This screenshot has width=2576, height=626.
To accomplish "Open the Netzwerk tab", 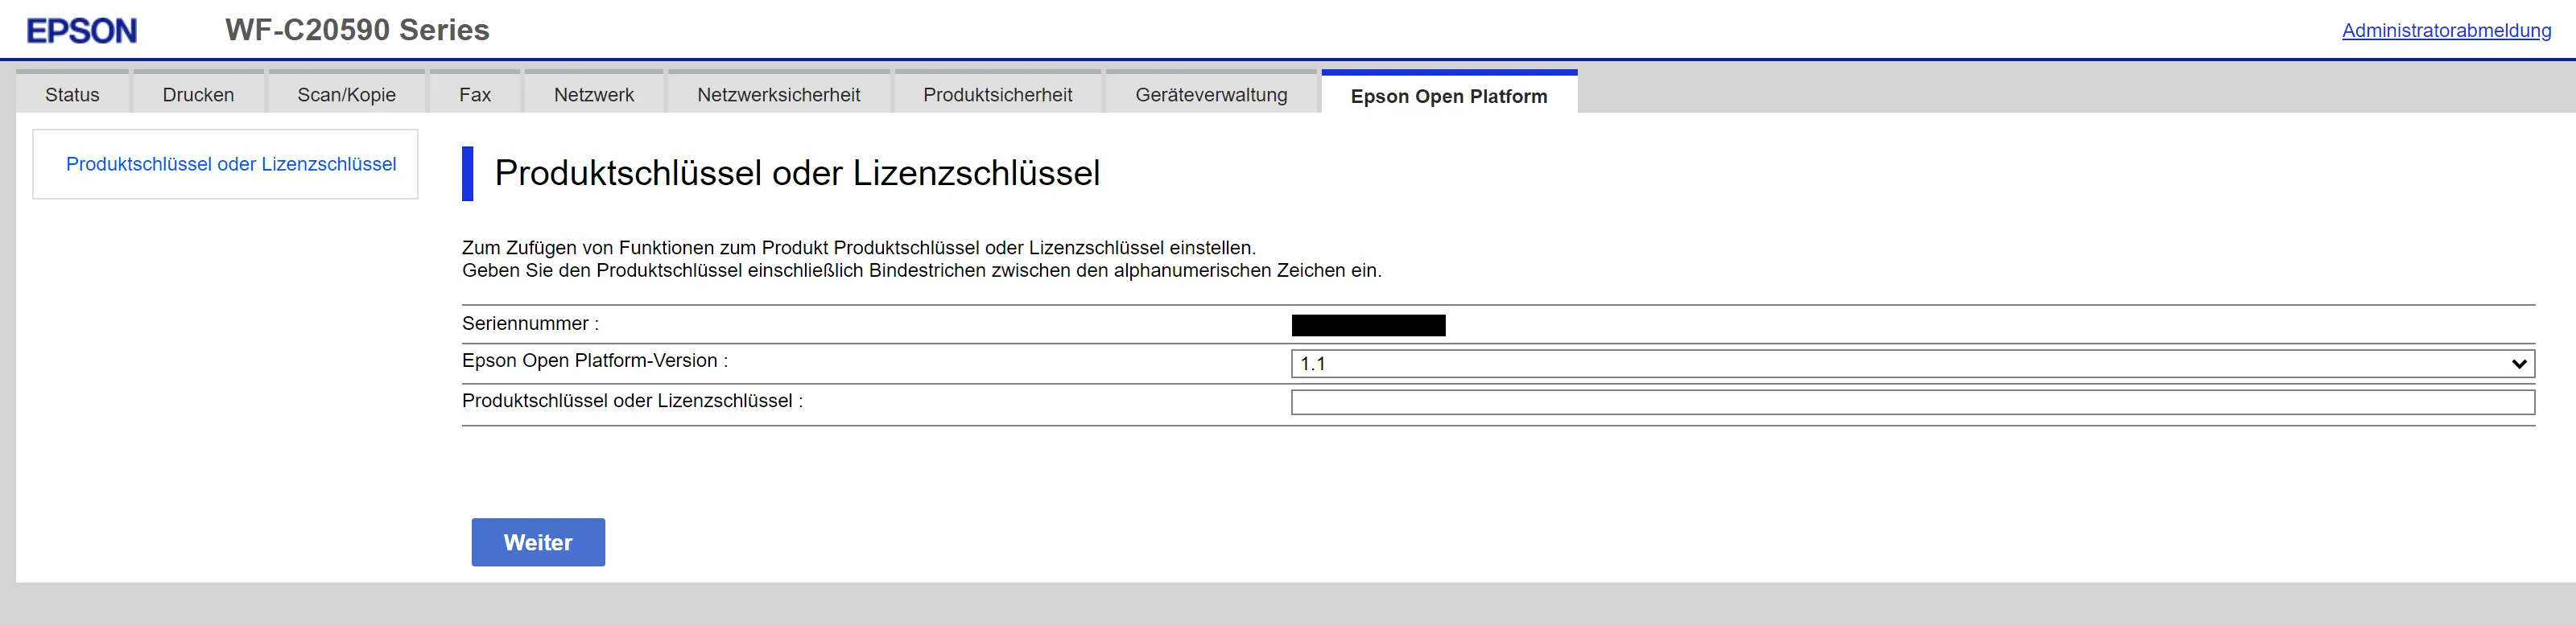I will 594,95.
